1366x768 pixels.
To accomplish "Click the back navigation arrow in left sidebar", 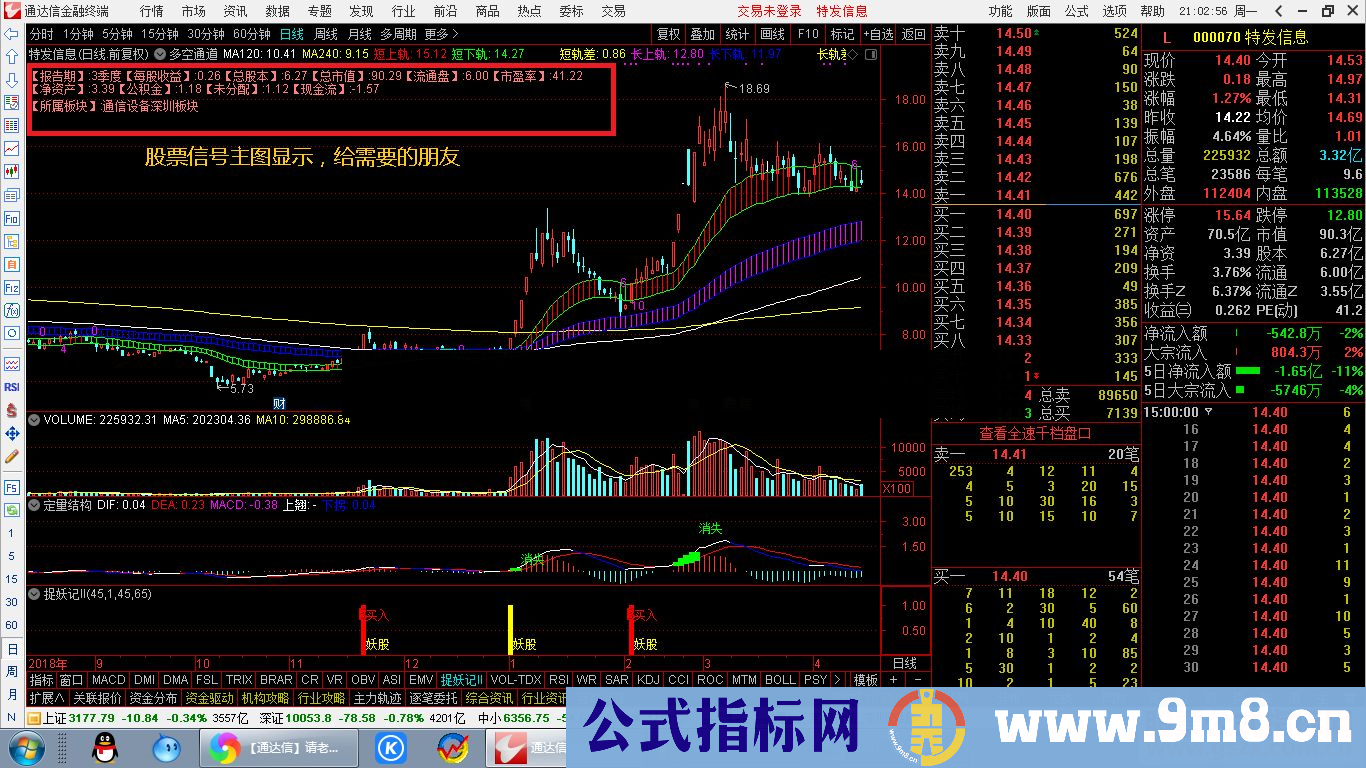I will (11, 36).
